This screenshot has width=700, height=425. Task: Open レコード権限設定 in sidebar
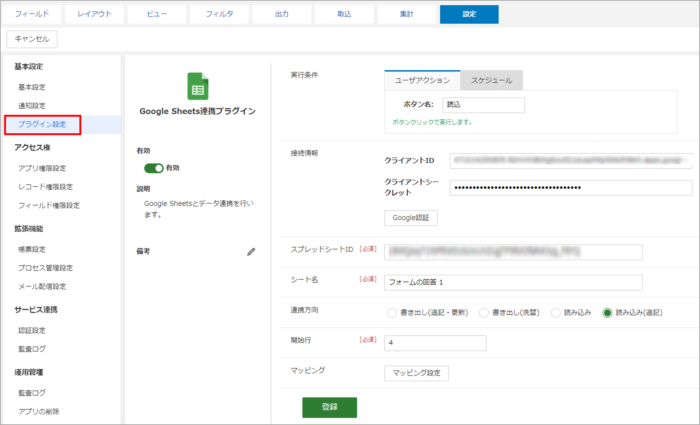coord(46,187)
